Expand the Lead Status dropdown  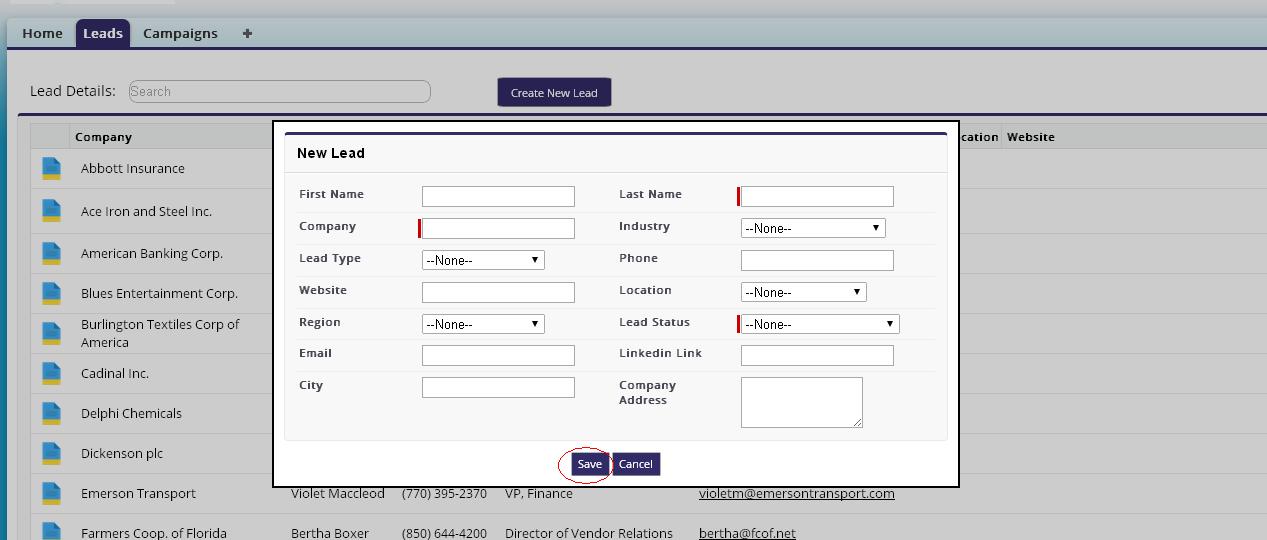(x=820, y=324)
